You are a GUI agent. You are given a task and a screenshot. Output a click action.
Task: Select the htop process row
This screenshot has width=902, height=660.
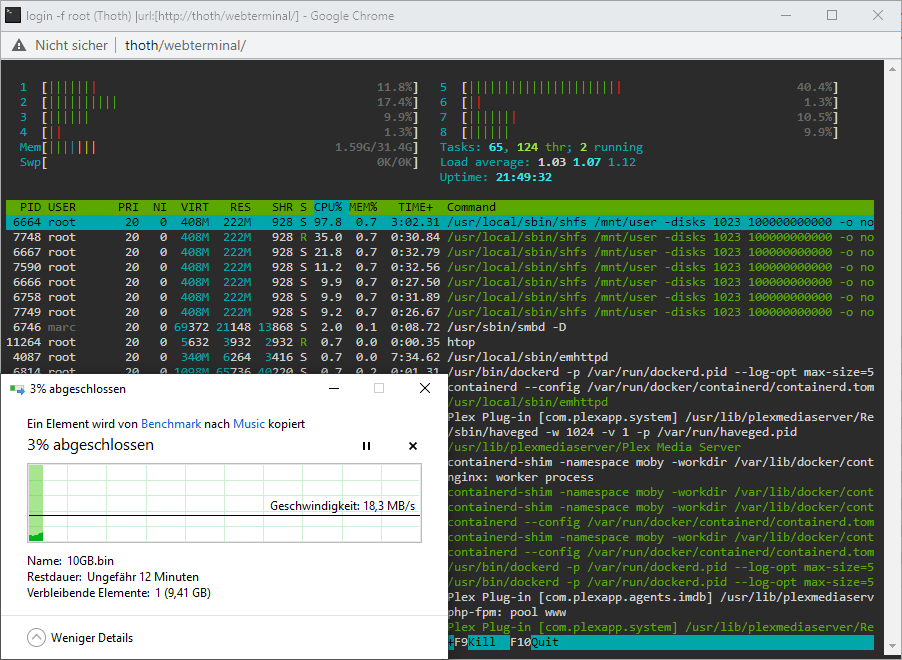click(x=440, y=342)
